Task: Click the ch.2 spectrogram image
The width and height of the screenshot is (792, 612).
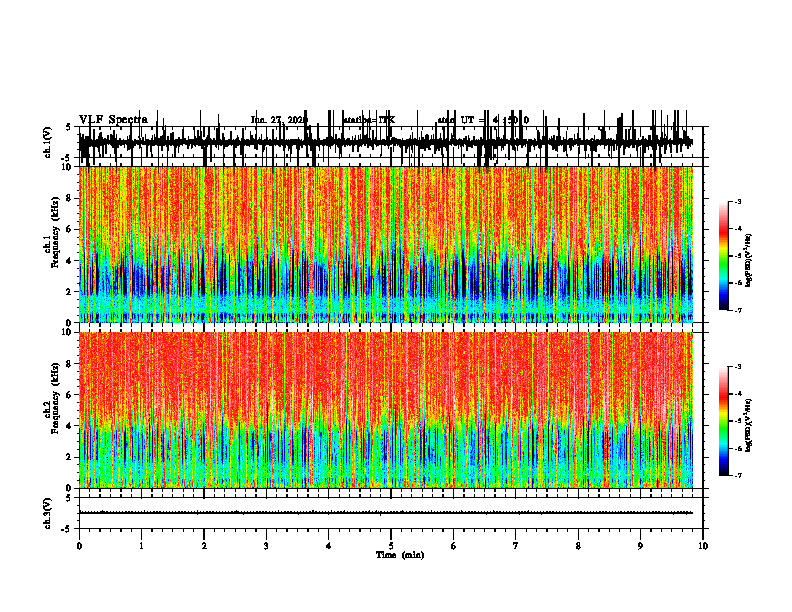Action: click(x=386, y=410)
